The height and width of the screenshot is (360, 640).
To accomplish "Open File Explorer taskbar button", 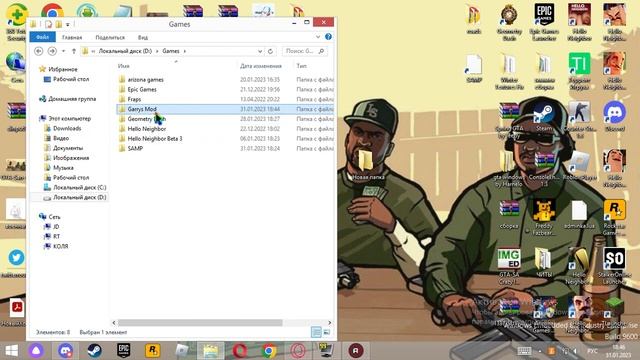I will tap(211, 351).
